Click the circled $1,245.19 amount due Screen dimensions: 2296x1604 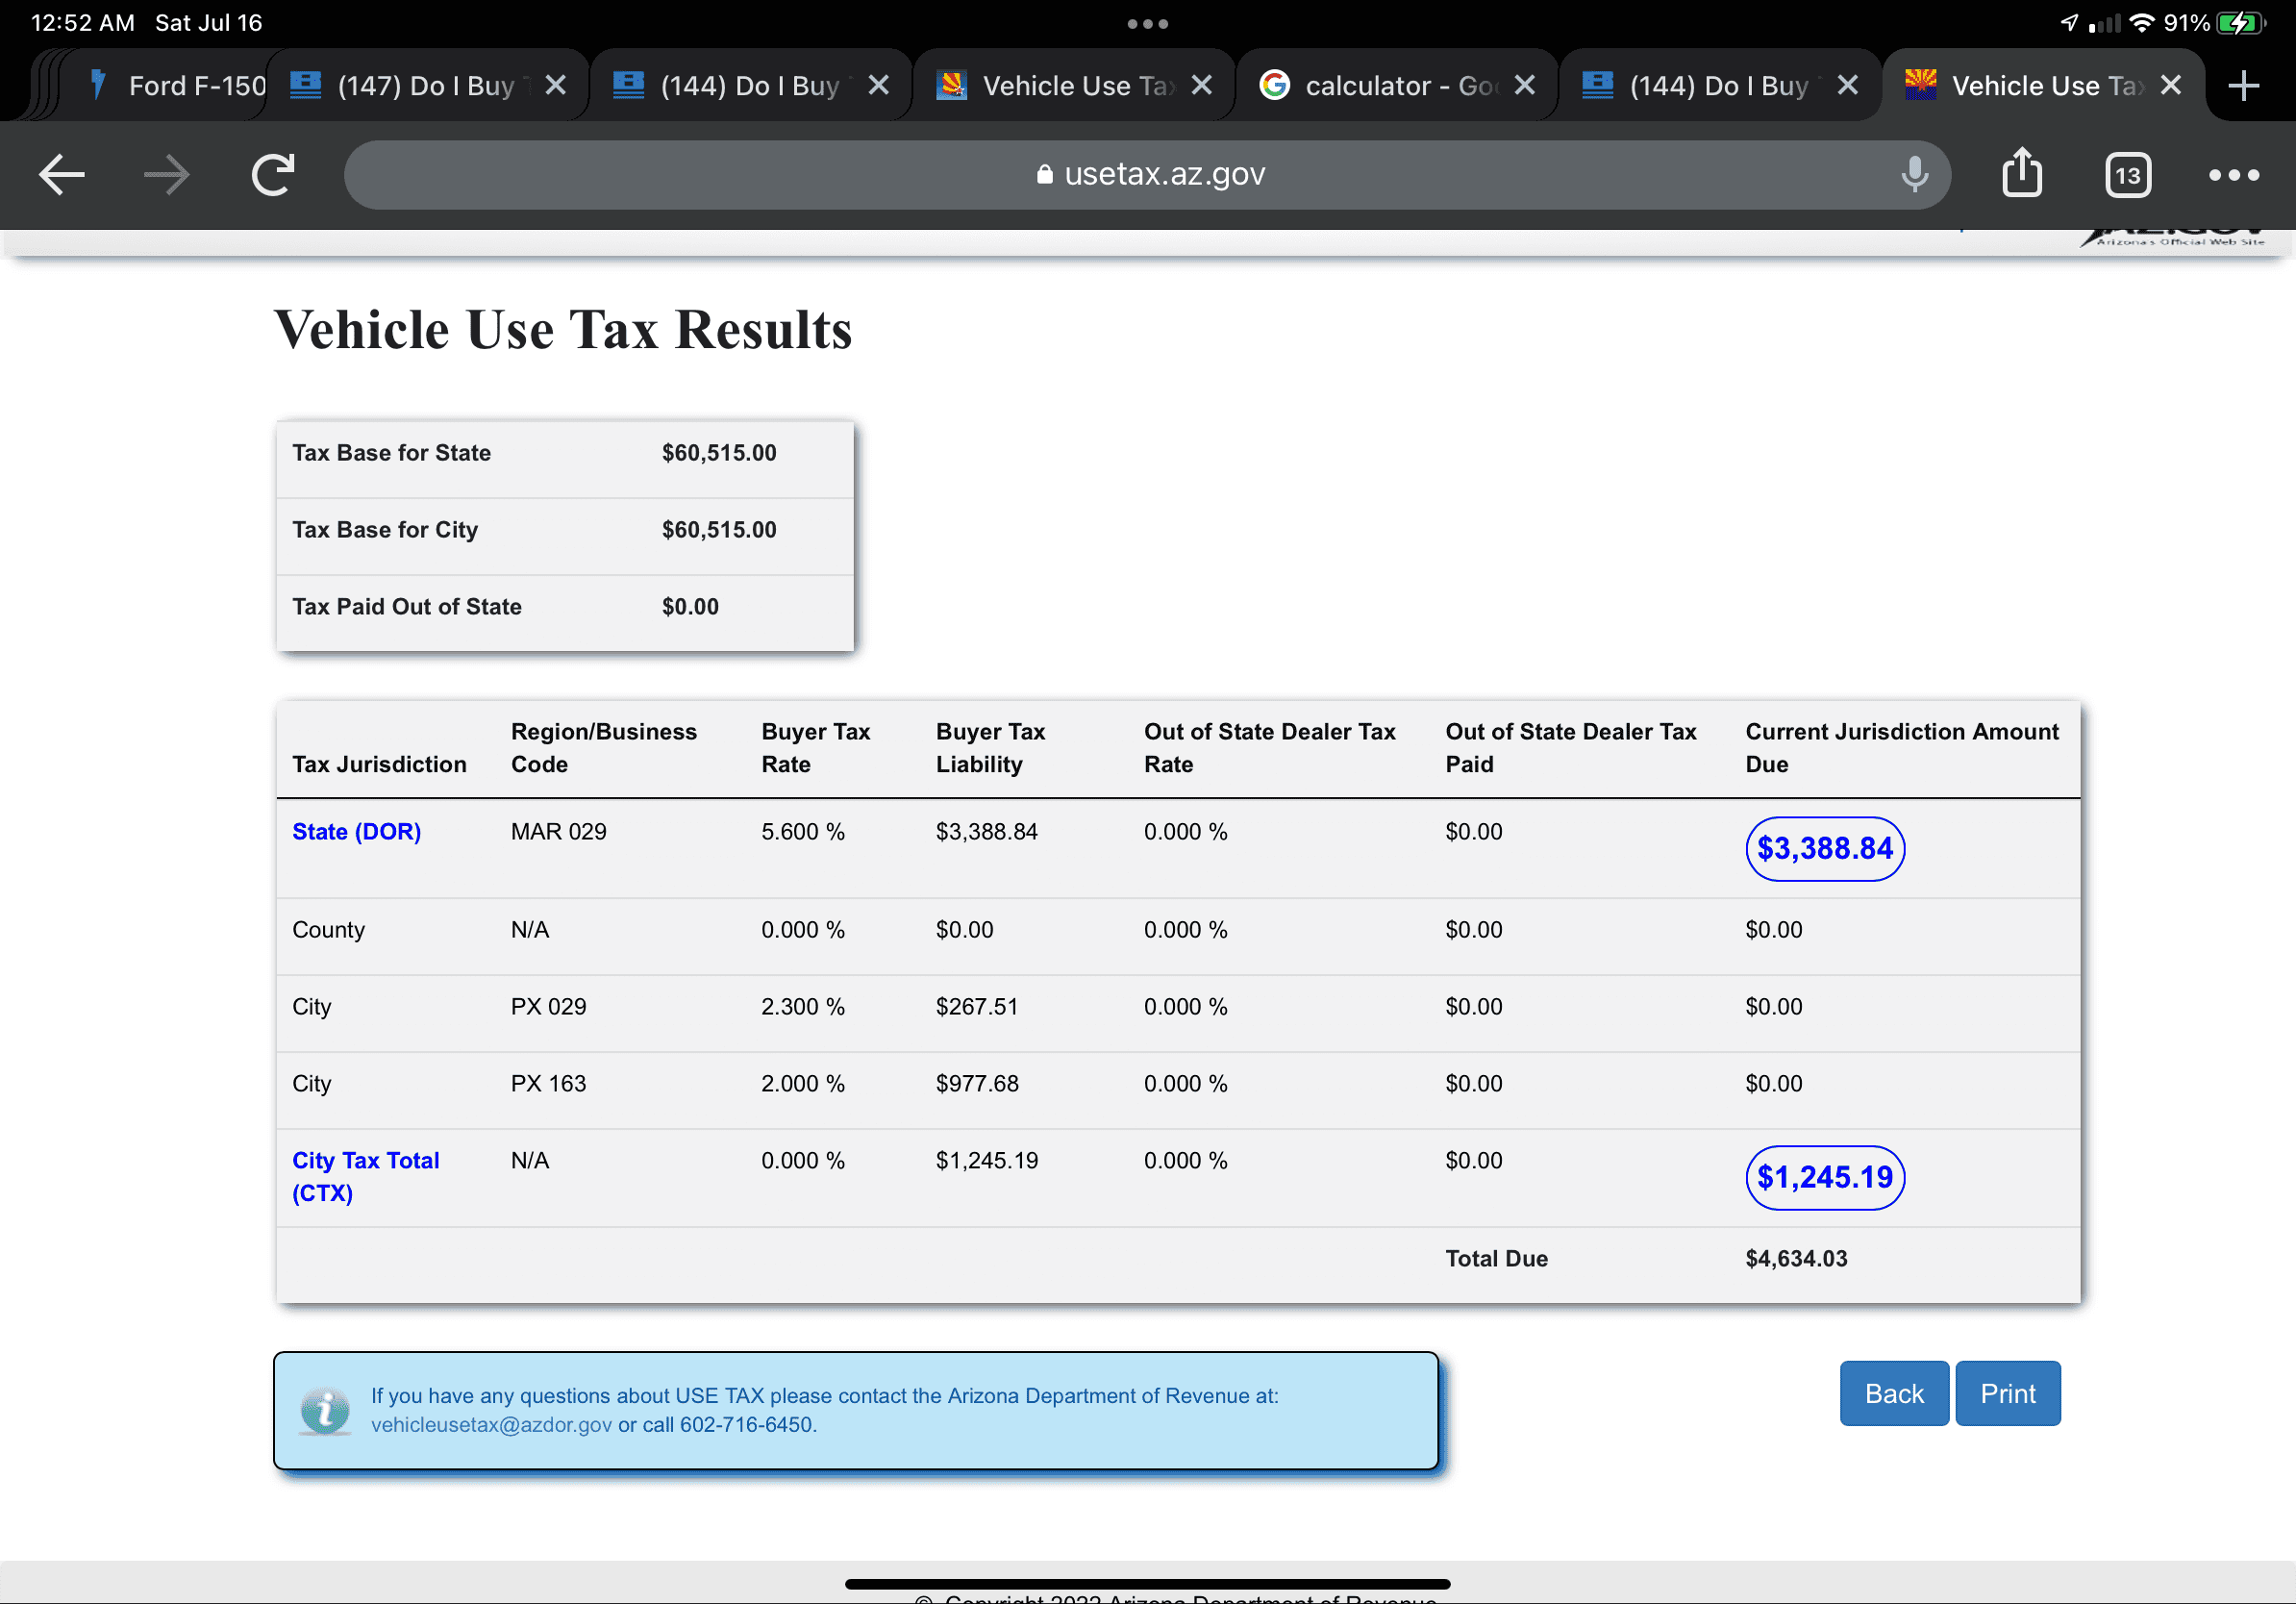point(1824,1178)
